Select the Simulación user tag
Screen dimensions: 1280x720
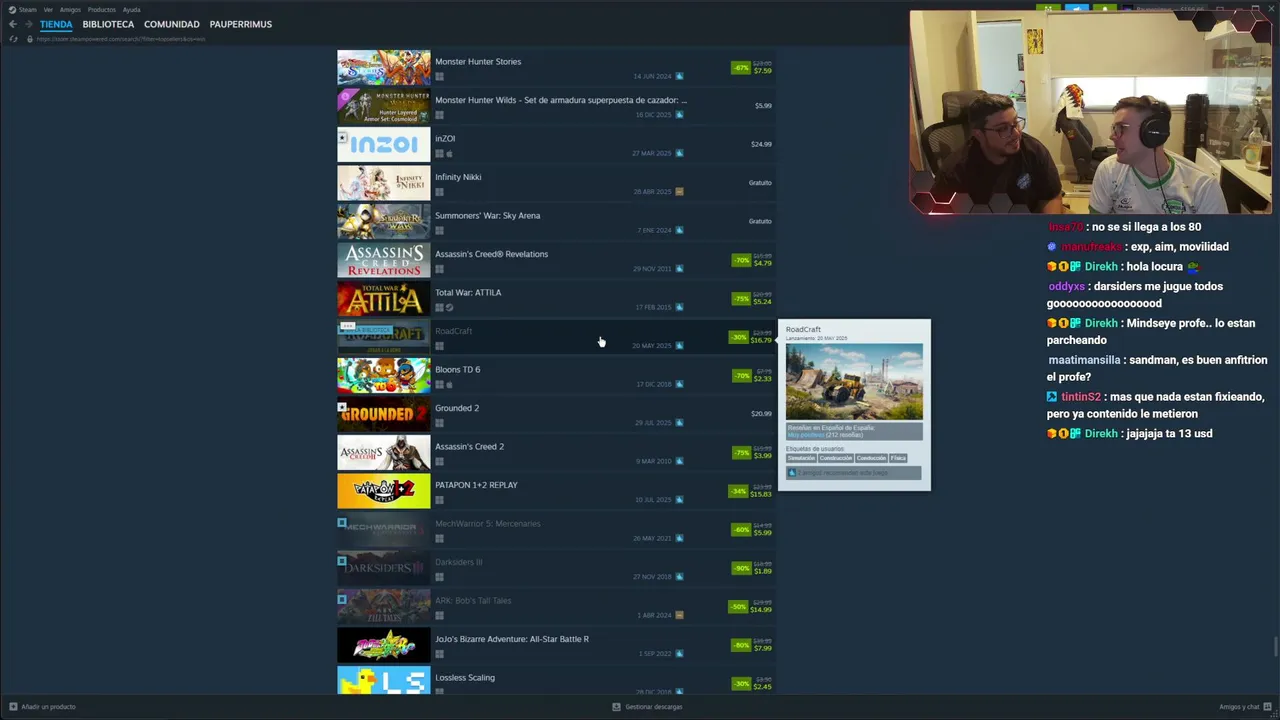pyautogui.click(x=801, y=458)
